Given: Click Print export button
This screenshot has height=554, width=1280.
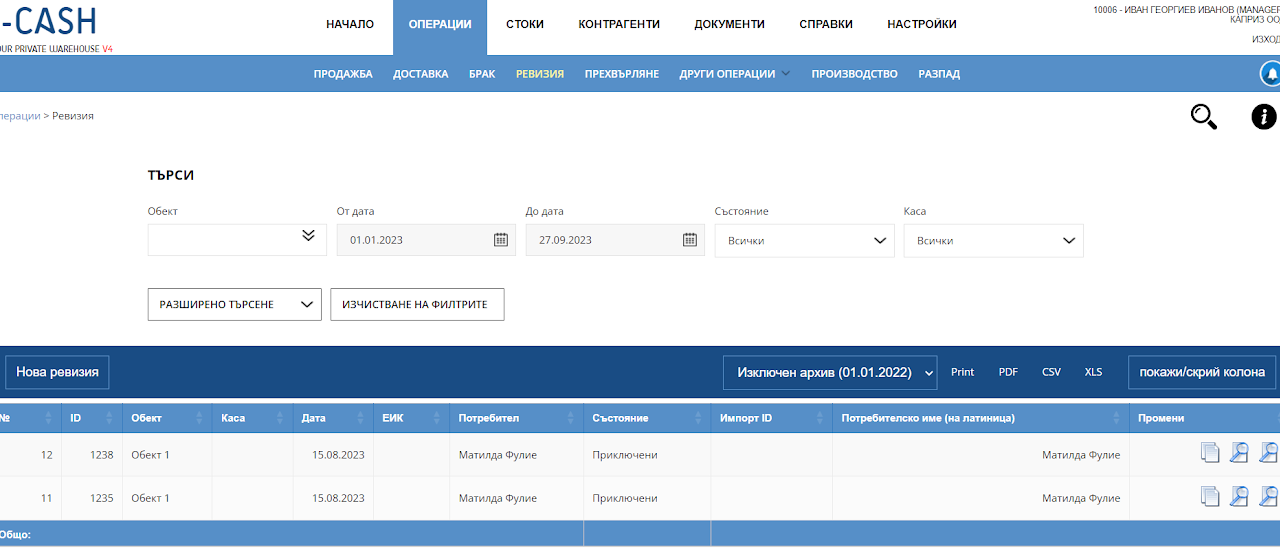Looking at the screenshot, I should (x=962, y=372).
